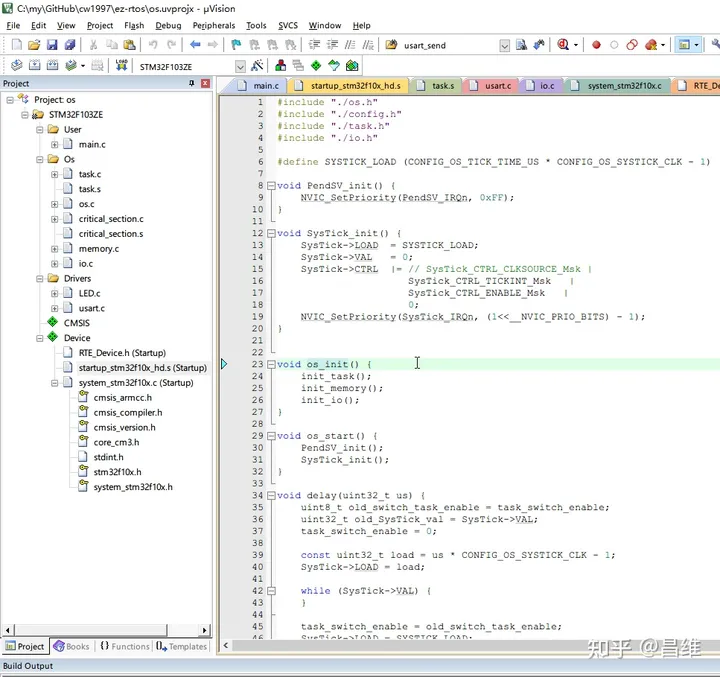
Task: Kill all breakpoints with the red-x circles icon
Action: 651,45
